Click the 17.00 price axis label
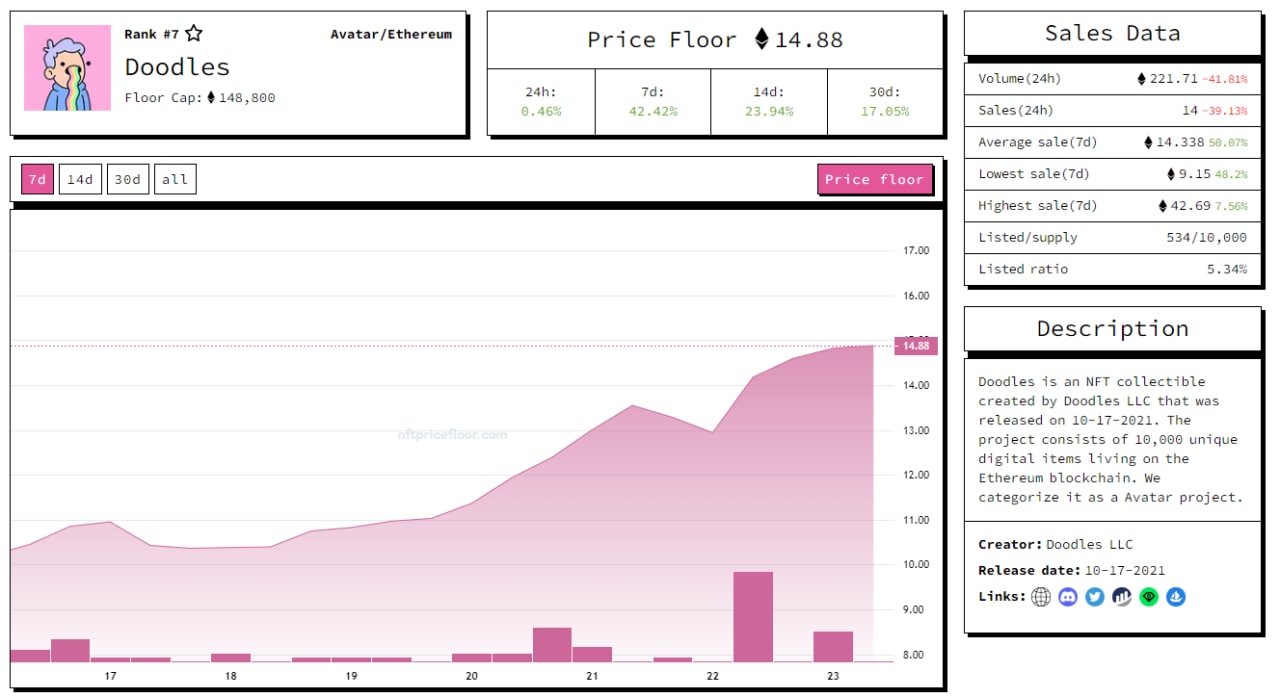 [x=916, y=251]
